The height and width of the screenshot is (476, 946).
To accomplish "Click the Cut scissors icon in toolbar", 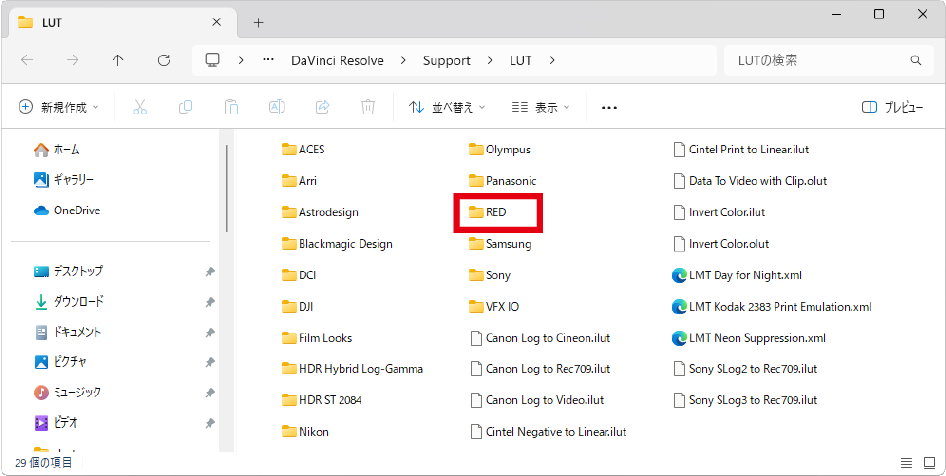I will [140, 107].
